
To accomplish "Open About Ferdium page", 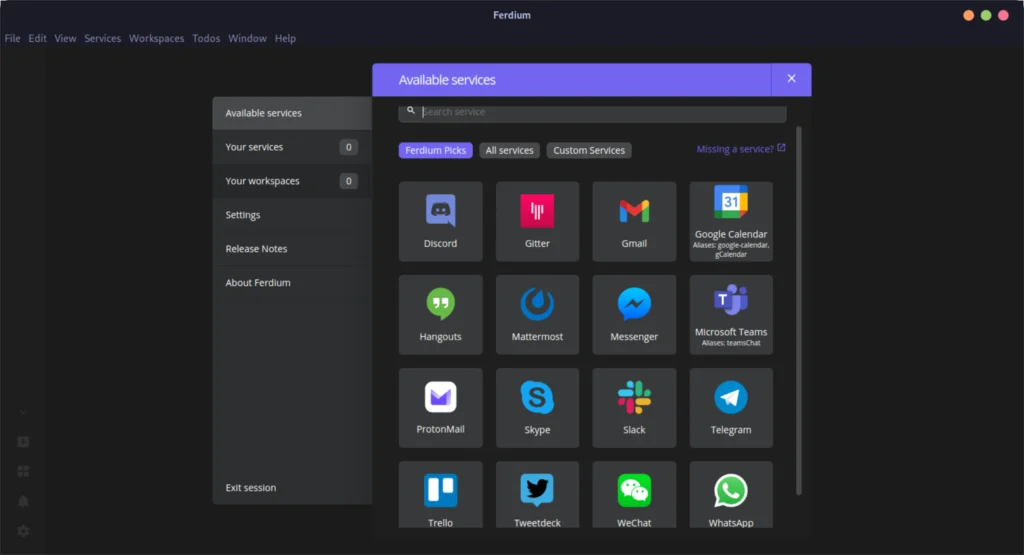I will 292,283.
